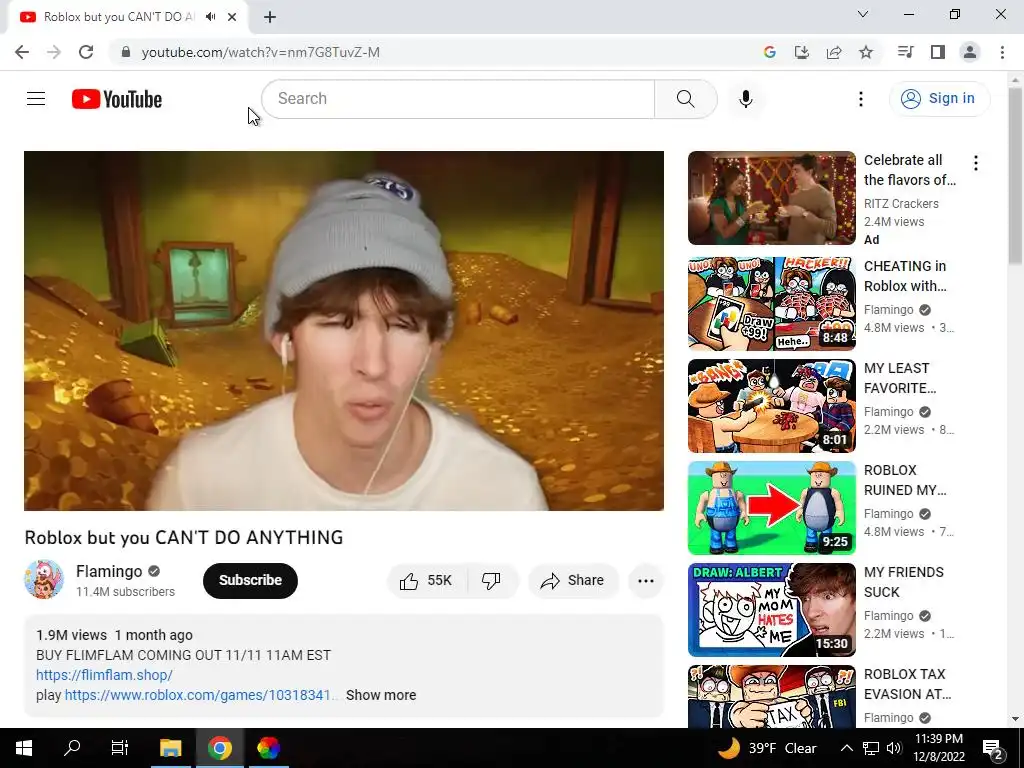The image size is (1024, 768).
Task: Open MY LEAST FAVORITE video thumbnail
Action: tap(771, 406)
